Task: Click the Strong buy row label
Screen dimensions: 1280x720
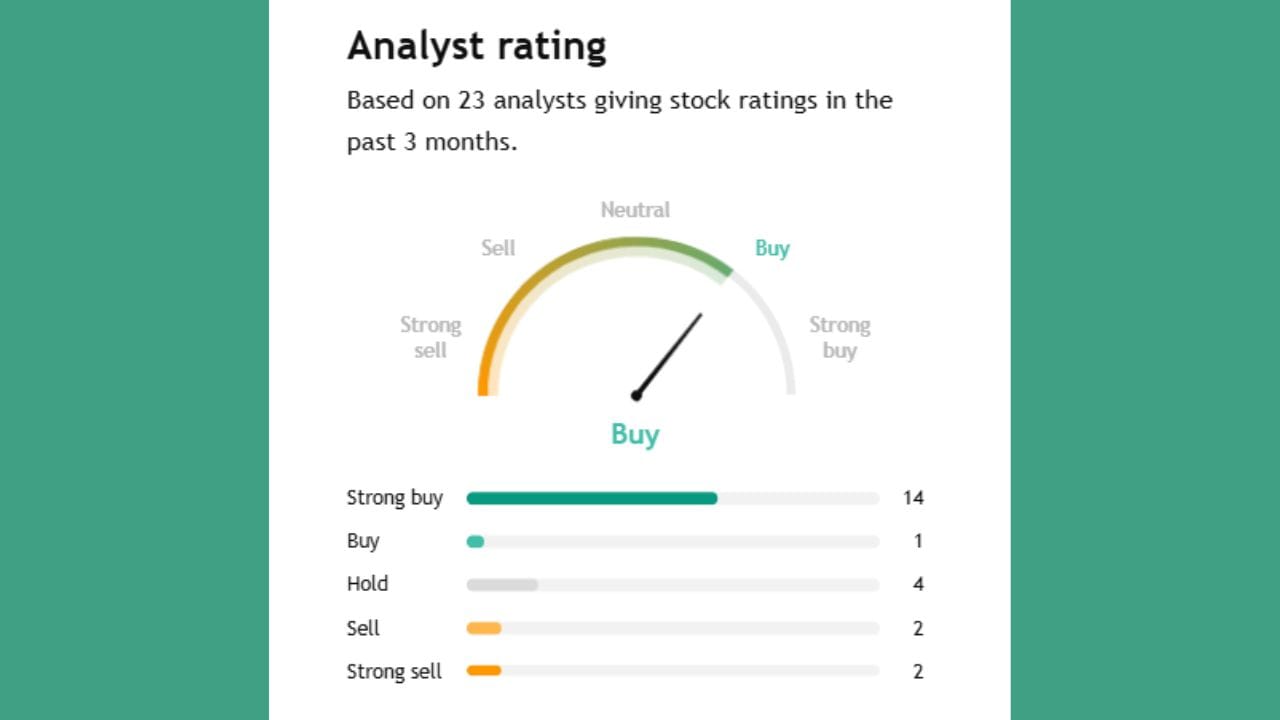Action: click(x=394, y=498)
